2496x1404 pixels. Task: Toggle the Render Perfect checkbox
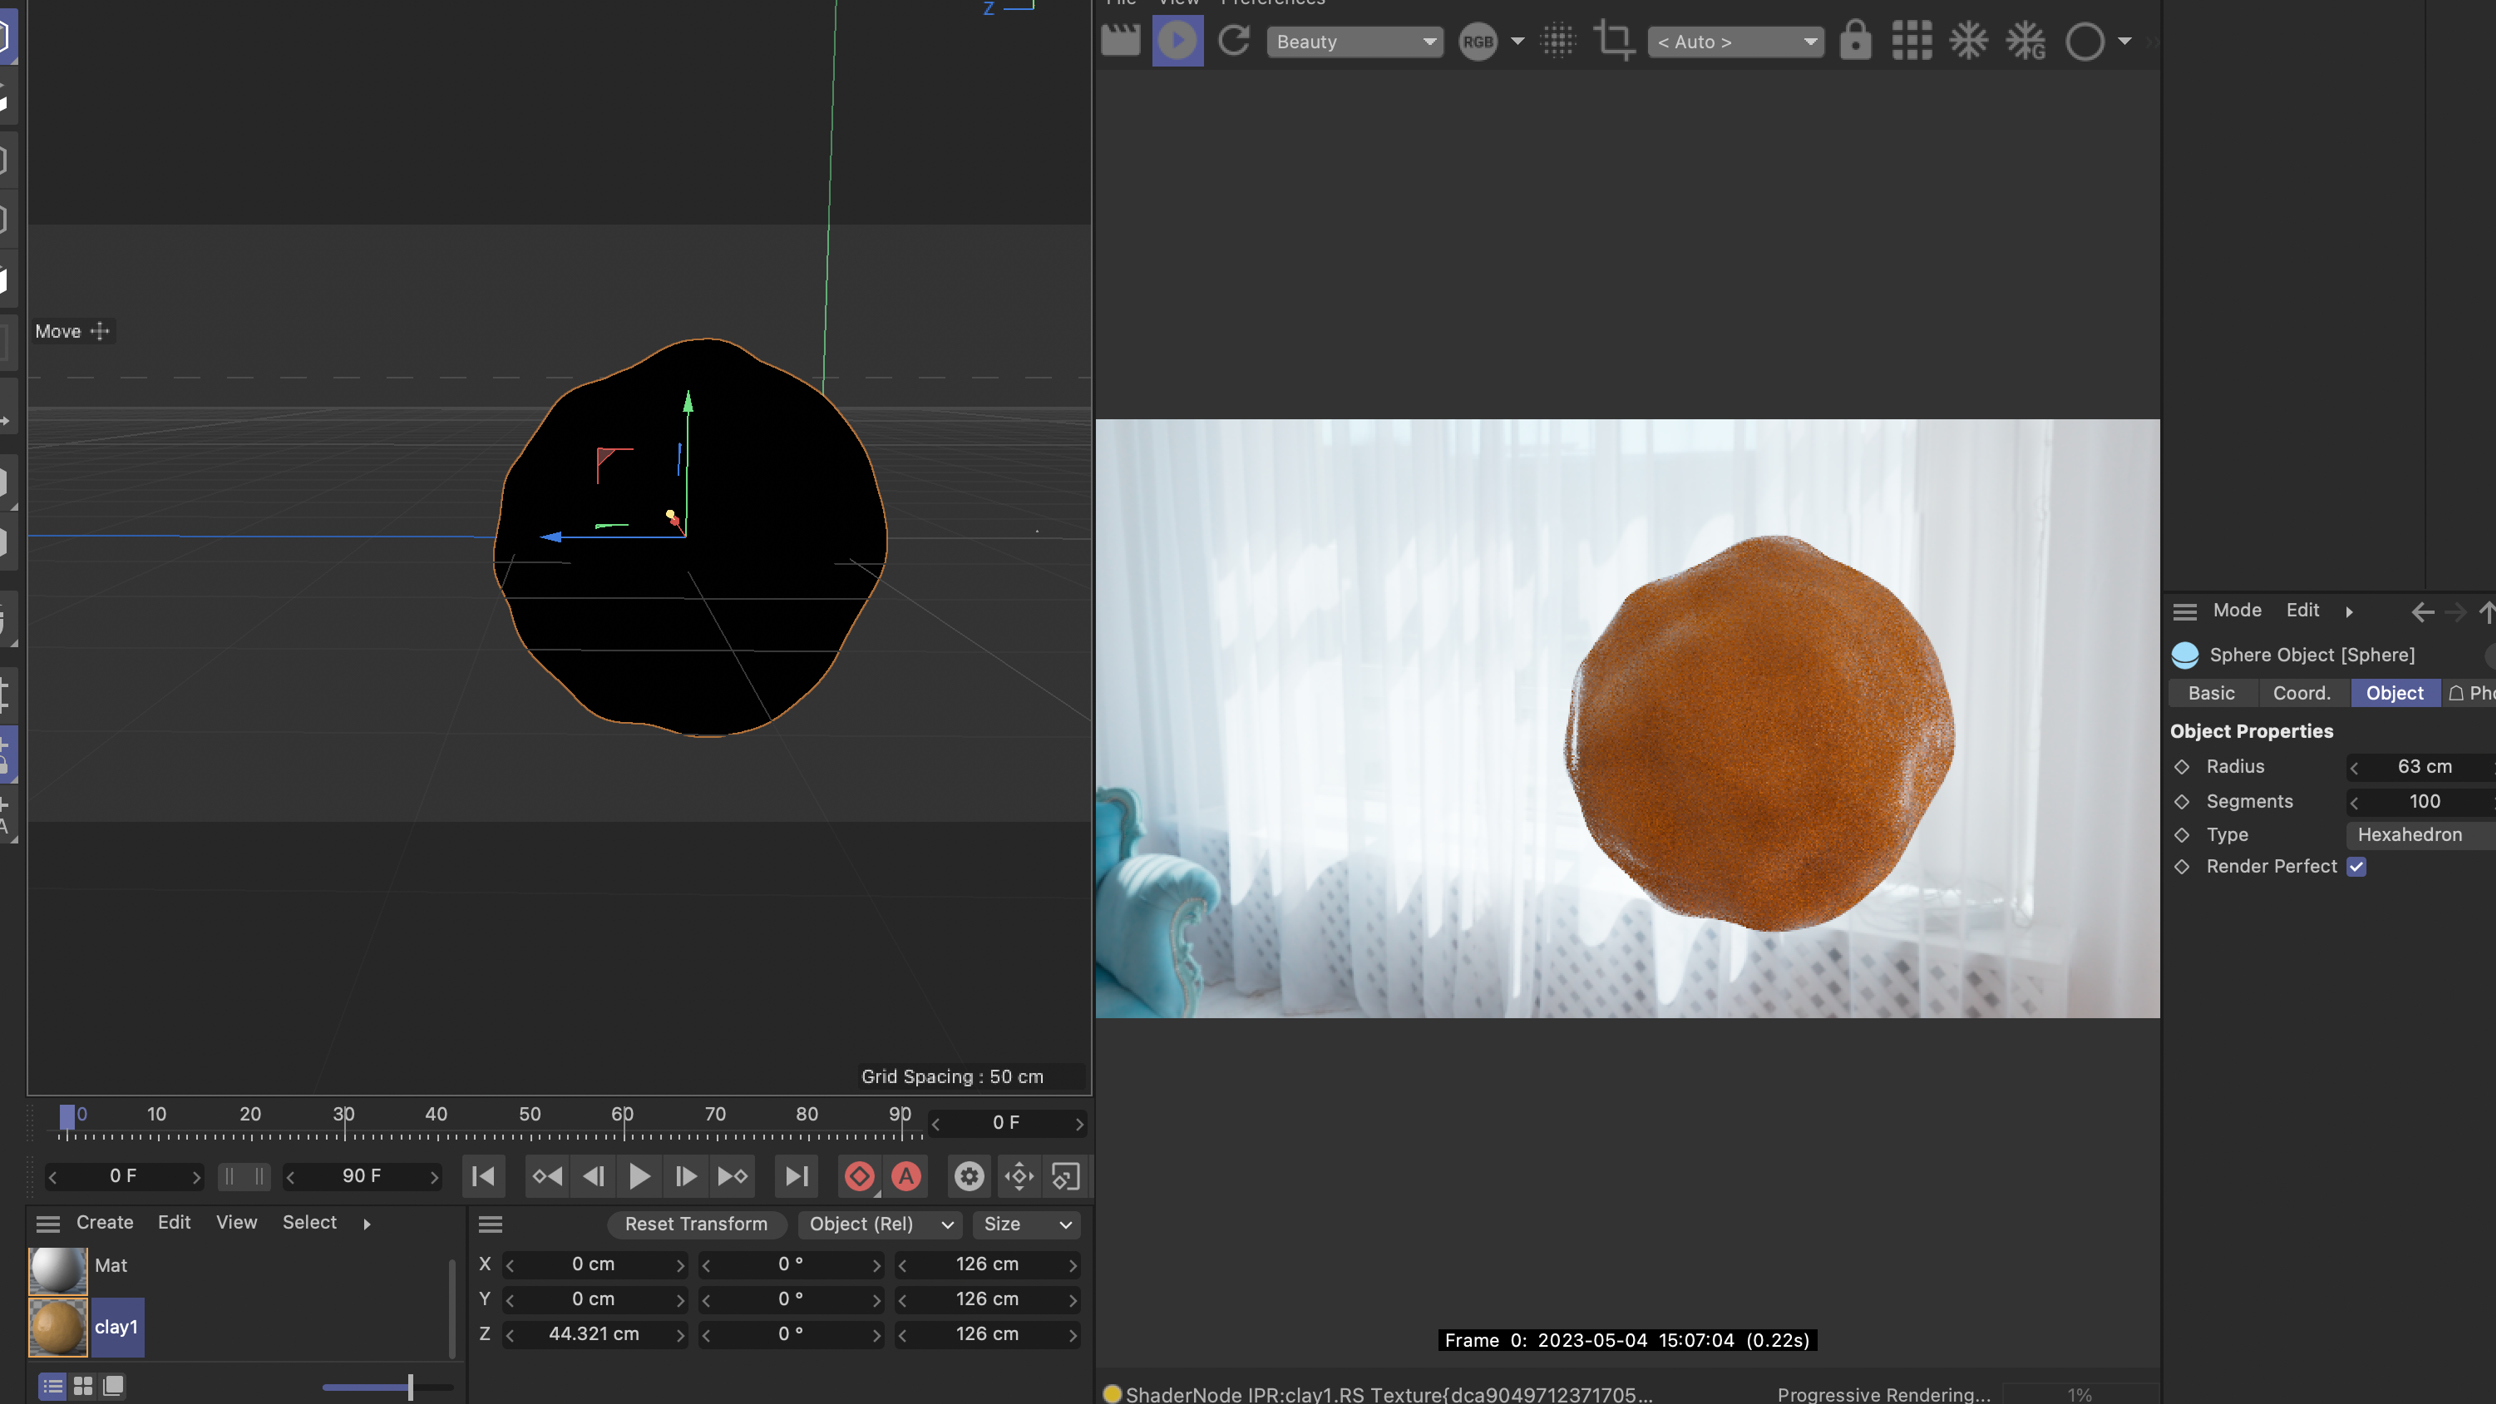(2356, 867)
